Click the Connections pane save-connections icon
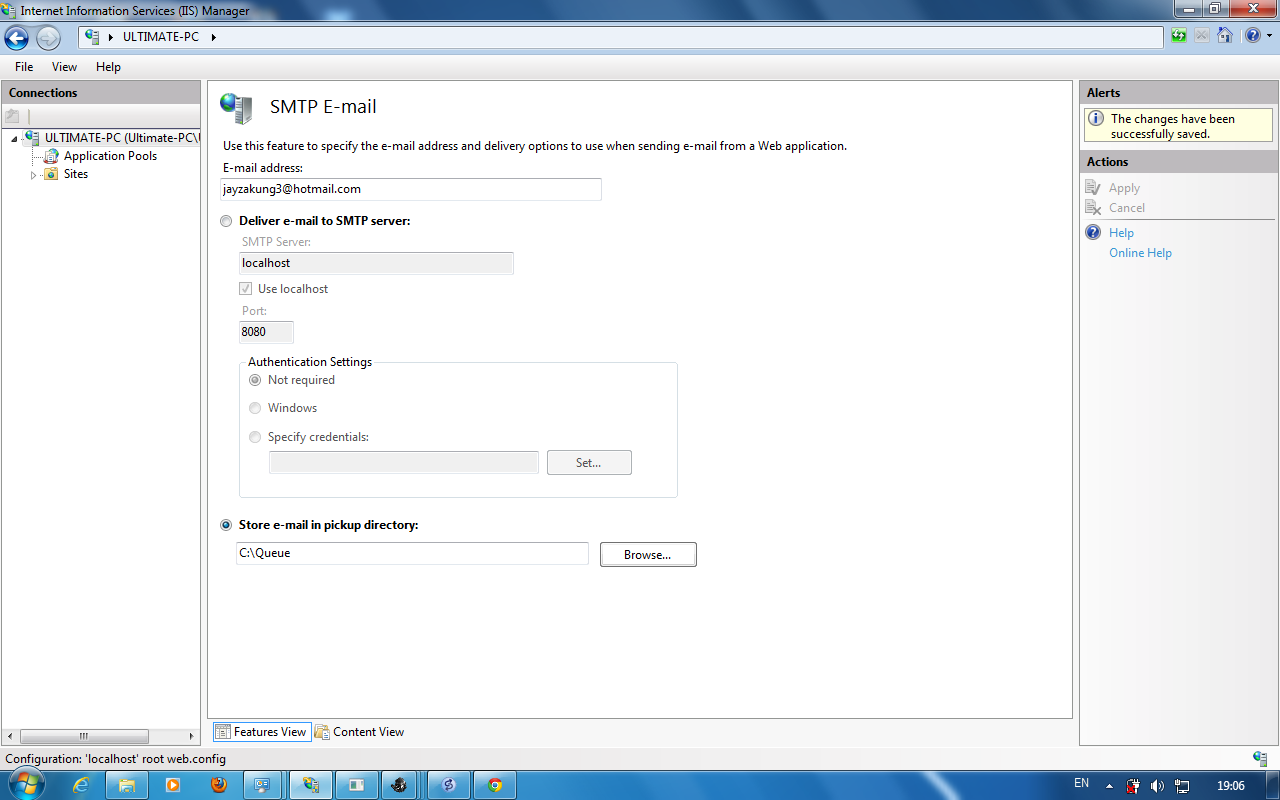 (x=13, y=116)
